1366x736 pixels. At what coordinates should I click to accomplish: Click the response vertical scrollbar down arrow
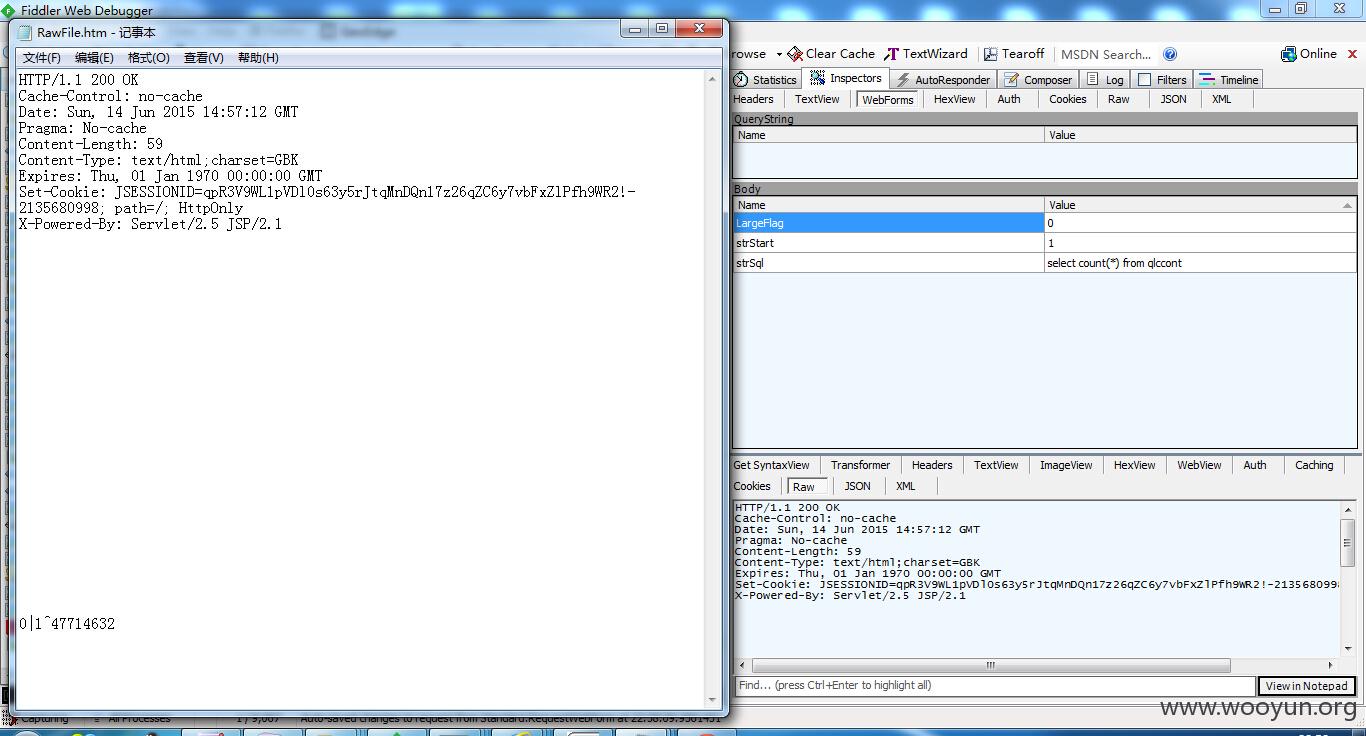[x=1347, y=649]
